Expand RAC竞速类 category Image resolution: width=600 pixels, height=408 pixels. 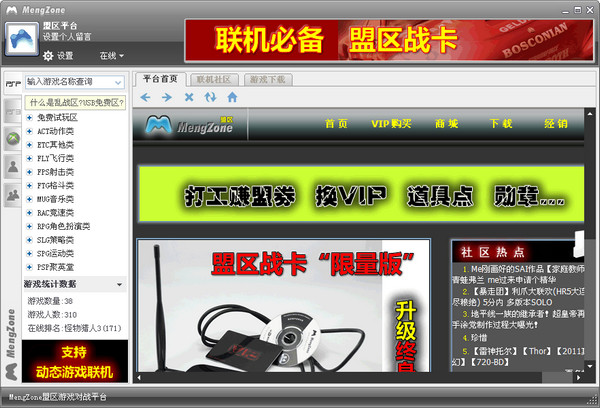point(29,212)
